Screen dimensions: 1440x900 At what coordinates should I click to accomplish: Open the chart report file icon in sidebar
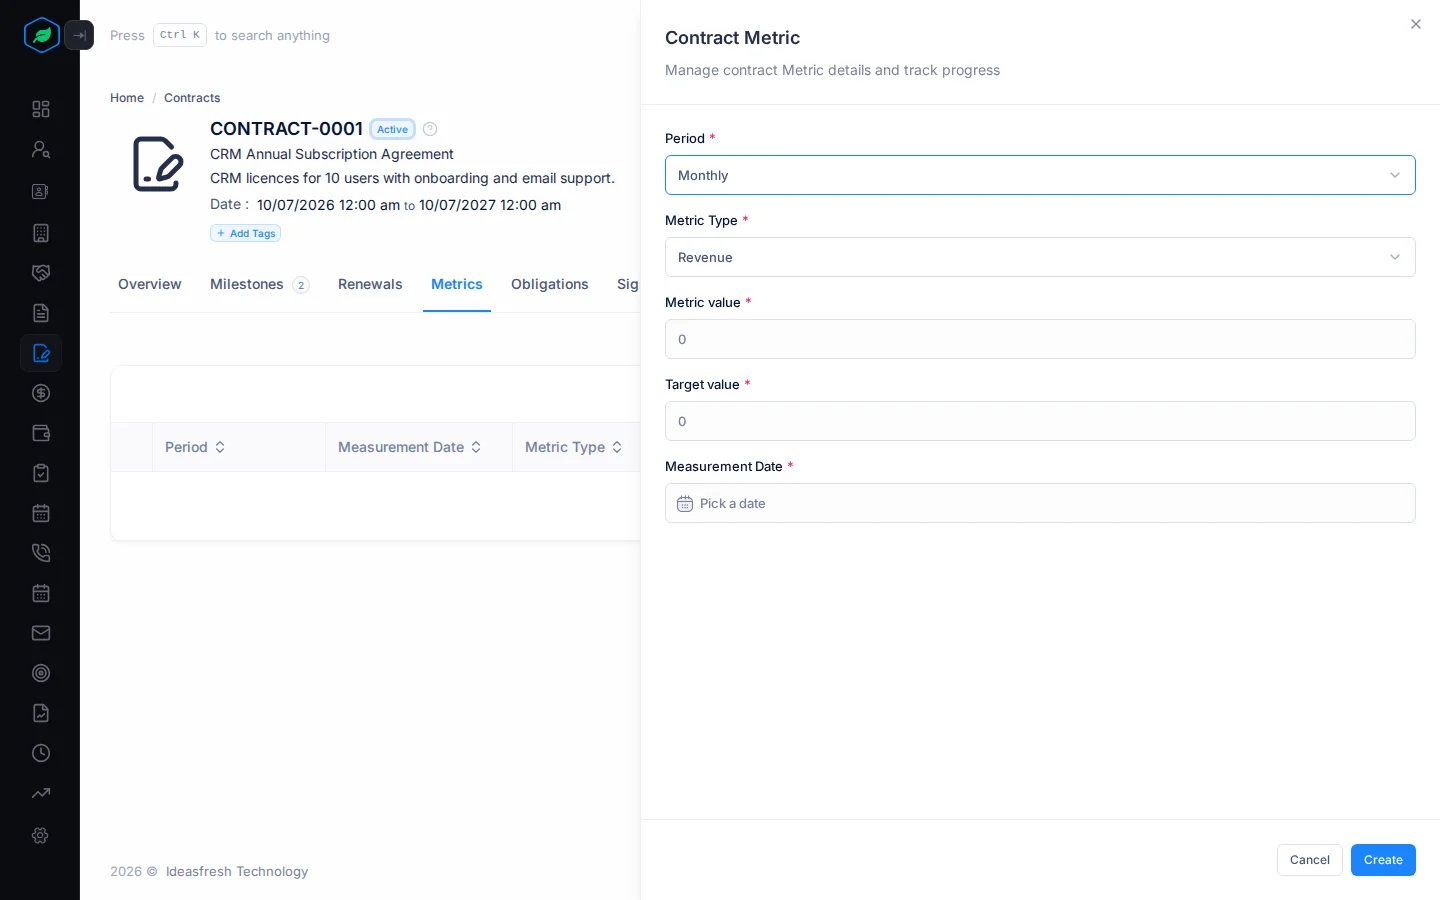41,713
